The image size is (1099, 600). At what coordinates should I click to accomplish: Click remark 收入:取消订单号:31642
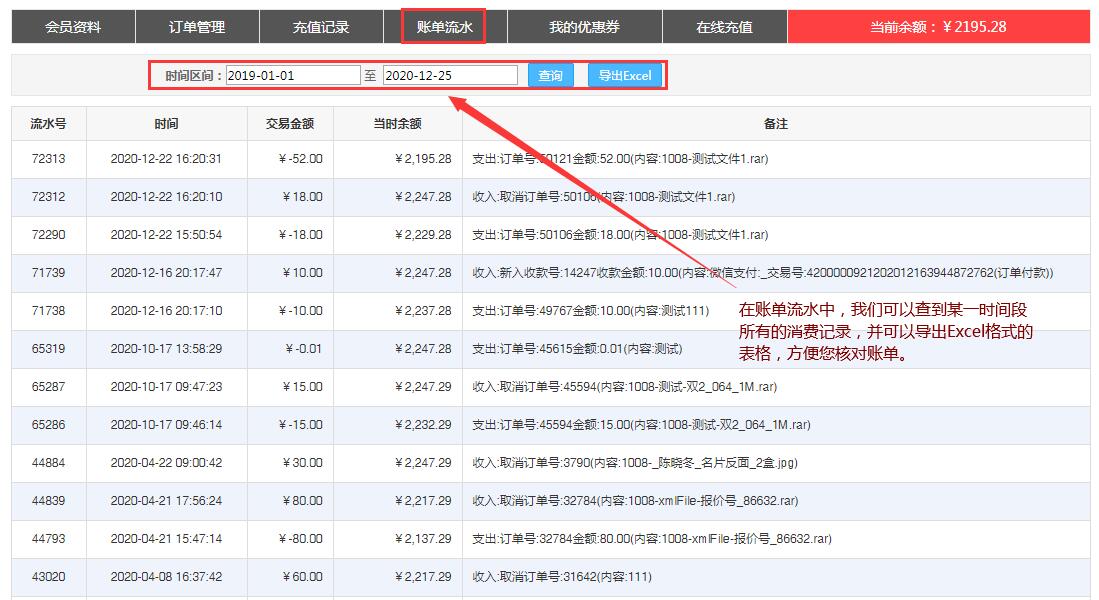coord(562,577)
